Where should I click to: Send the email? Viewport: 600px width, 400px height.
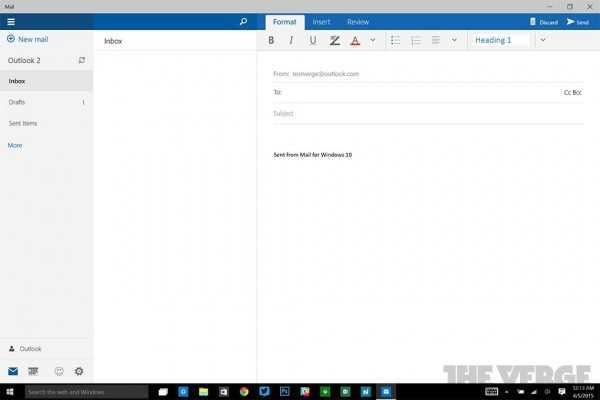click(x=578, y=22)
